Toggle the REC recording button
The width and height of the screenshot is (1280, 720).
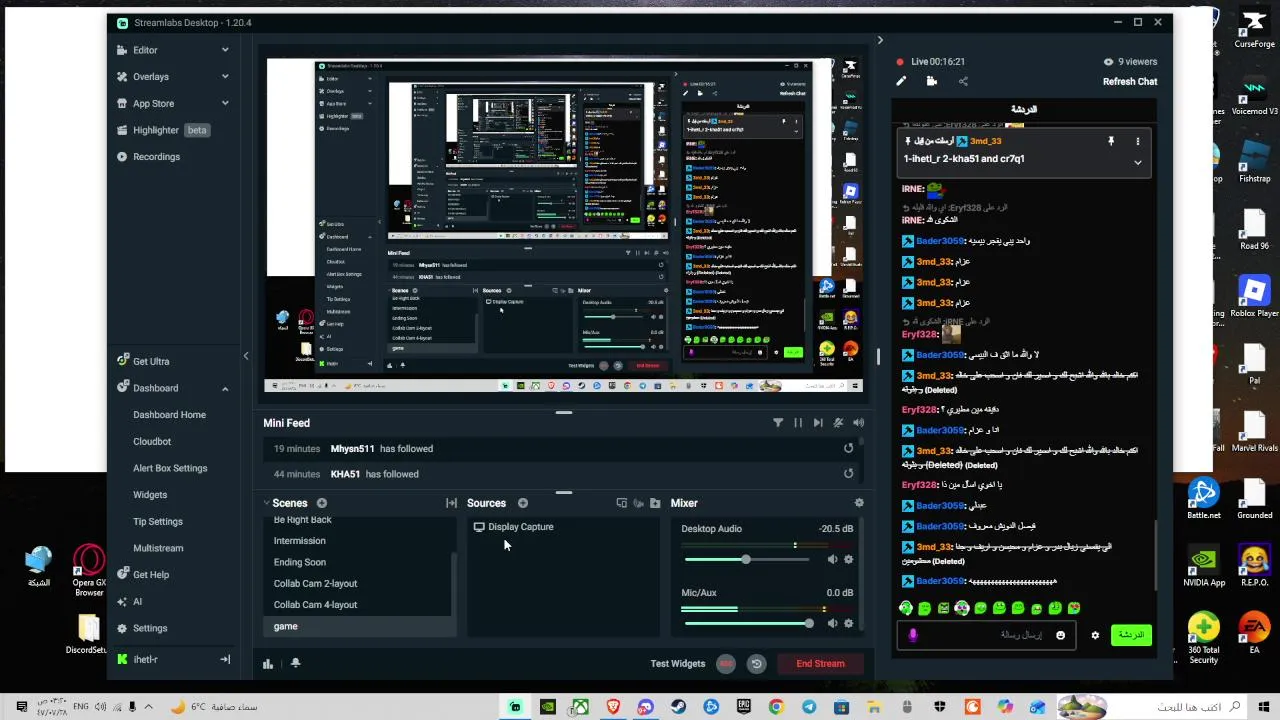(x=726, y=664)
